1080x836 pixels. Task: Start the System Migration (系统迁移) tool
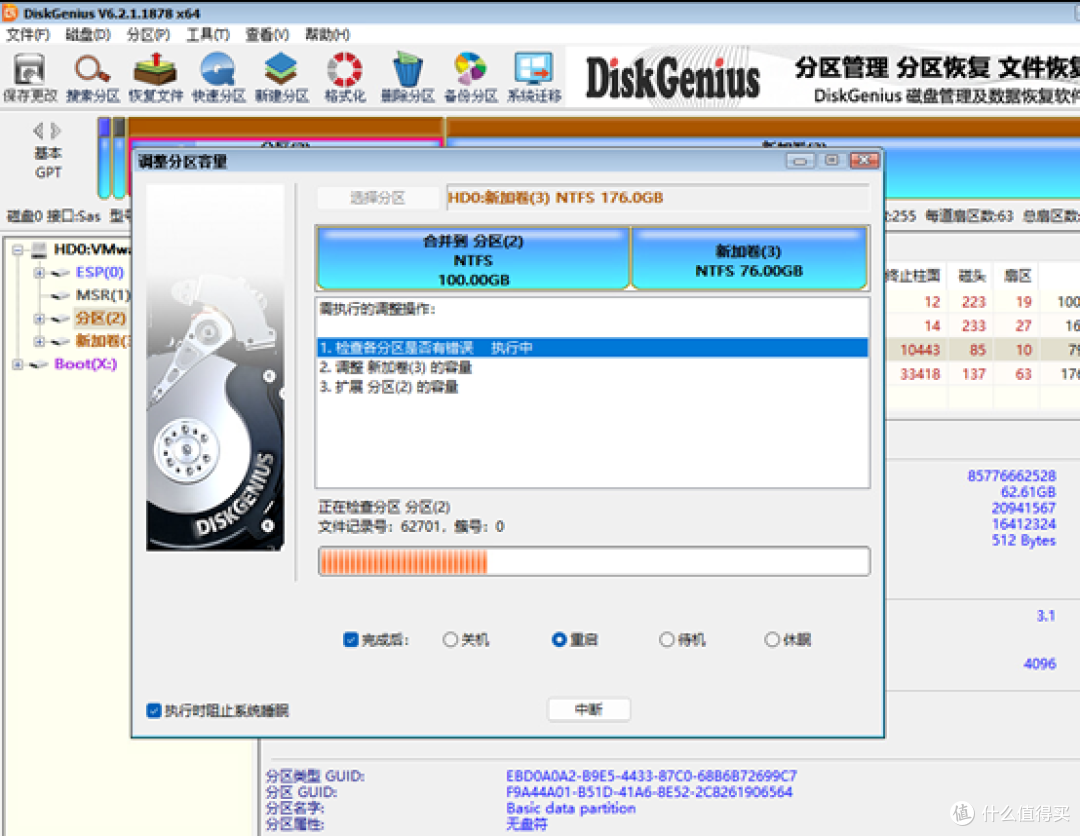534,77
